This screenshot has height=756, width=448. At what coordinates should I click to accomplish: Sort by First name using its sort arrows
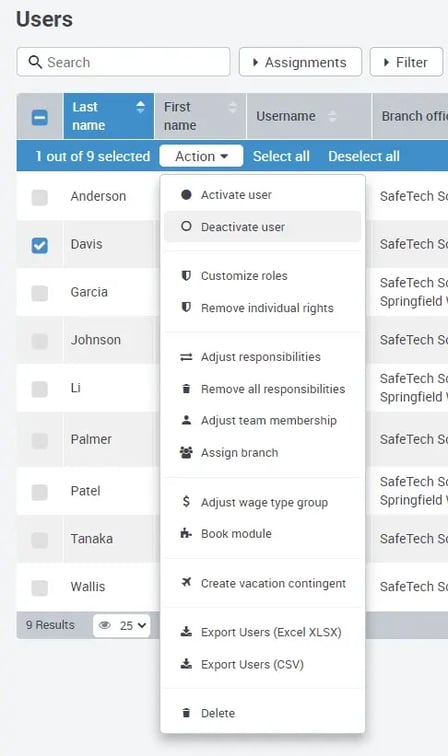pos(232,107)
